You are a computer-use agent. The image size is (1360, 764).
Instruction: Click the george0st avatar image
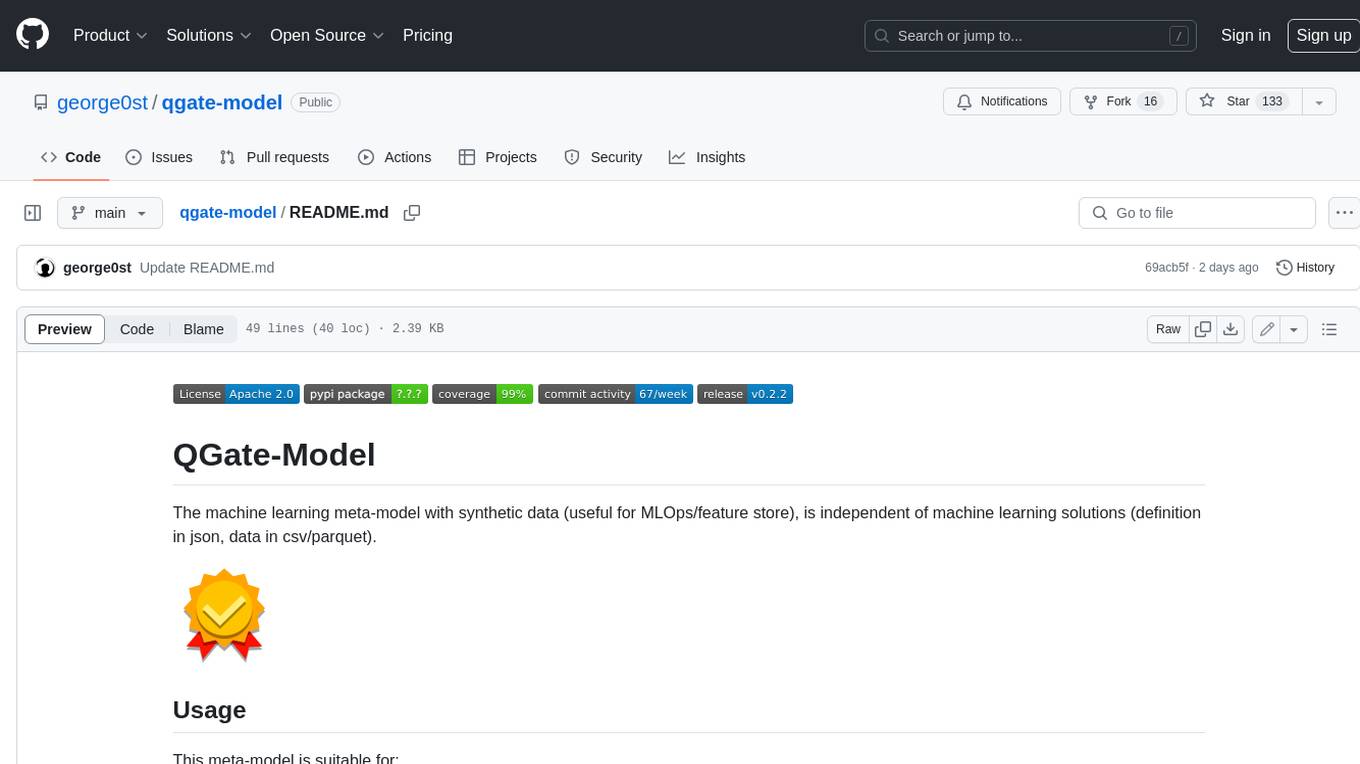click(x=45, y=268)
